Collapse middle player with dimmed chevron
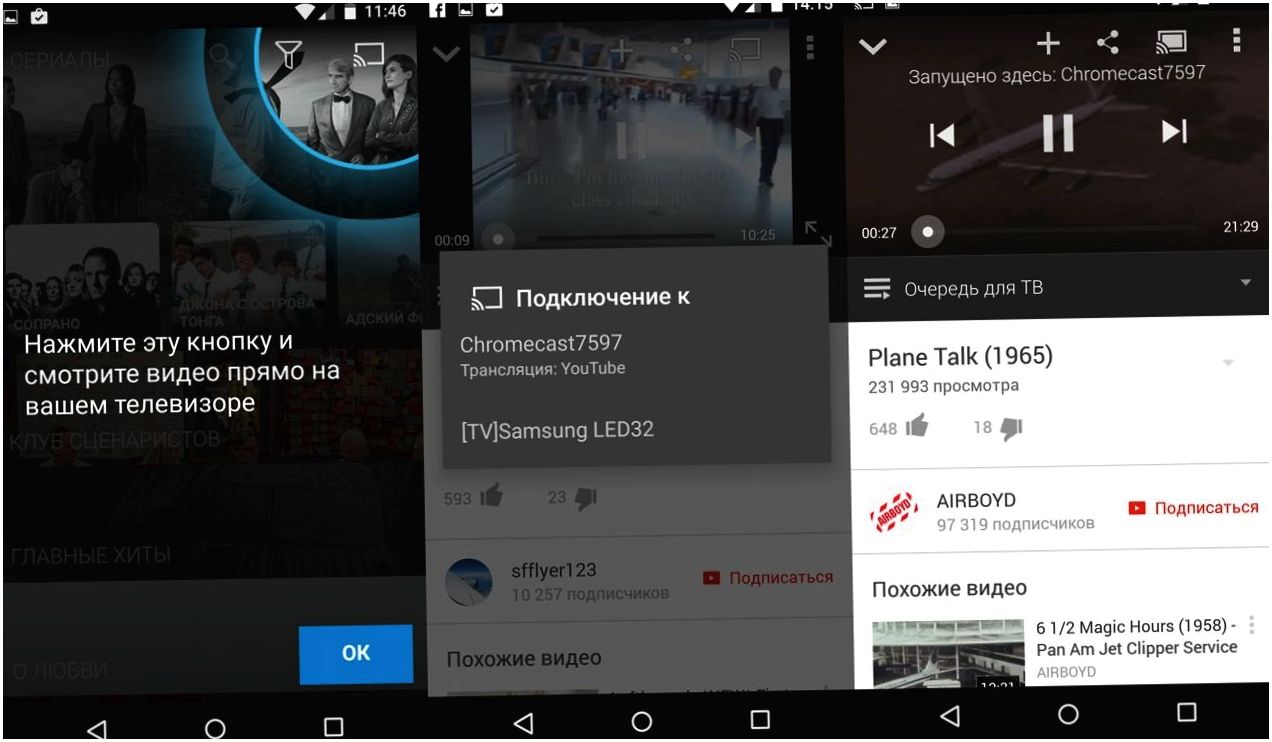Viewport: 1272px width, 742px height. (445, 53)
